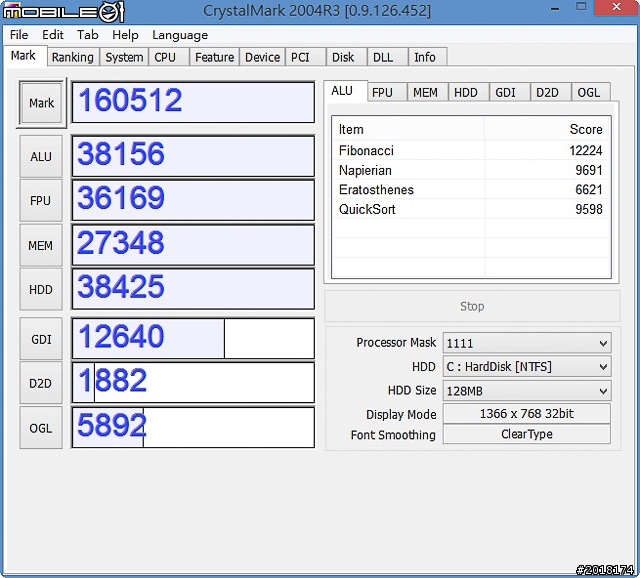Switch to the Info tab
The height and width of the screenshot is (578, 640).
427,57
